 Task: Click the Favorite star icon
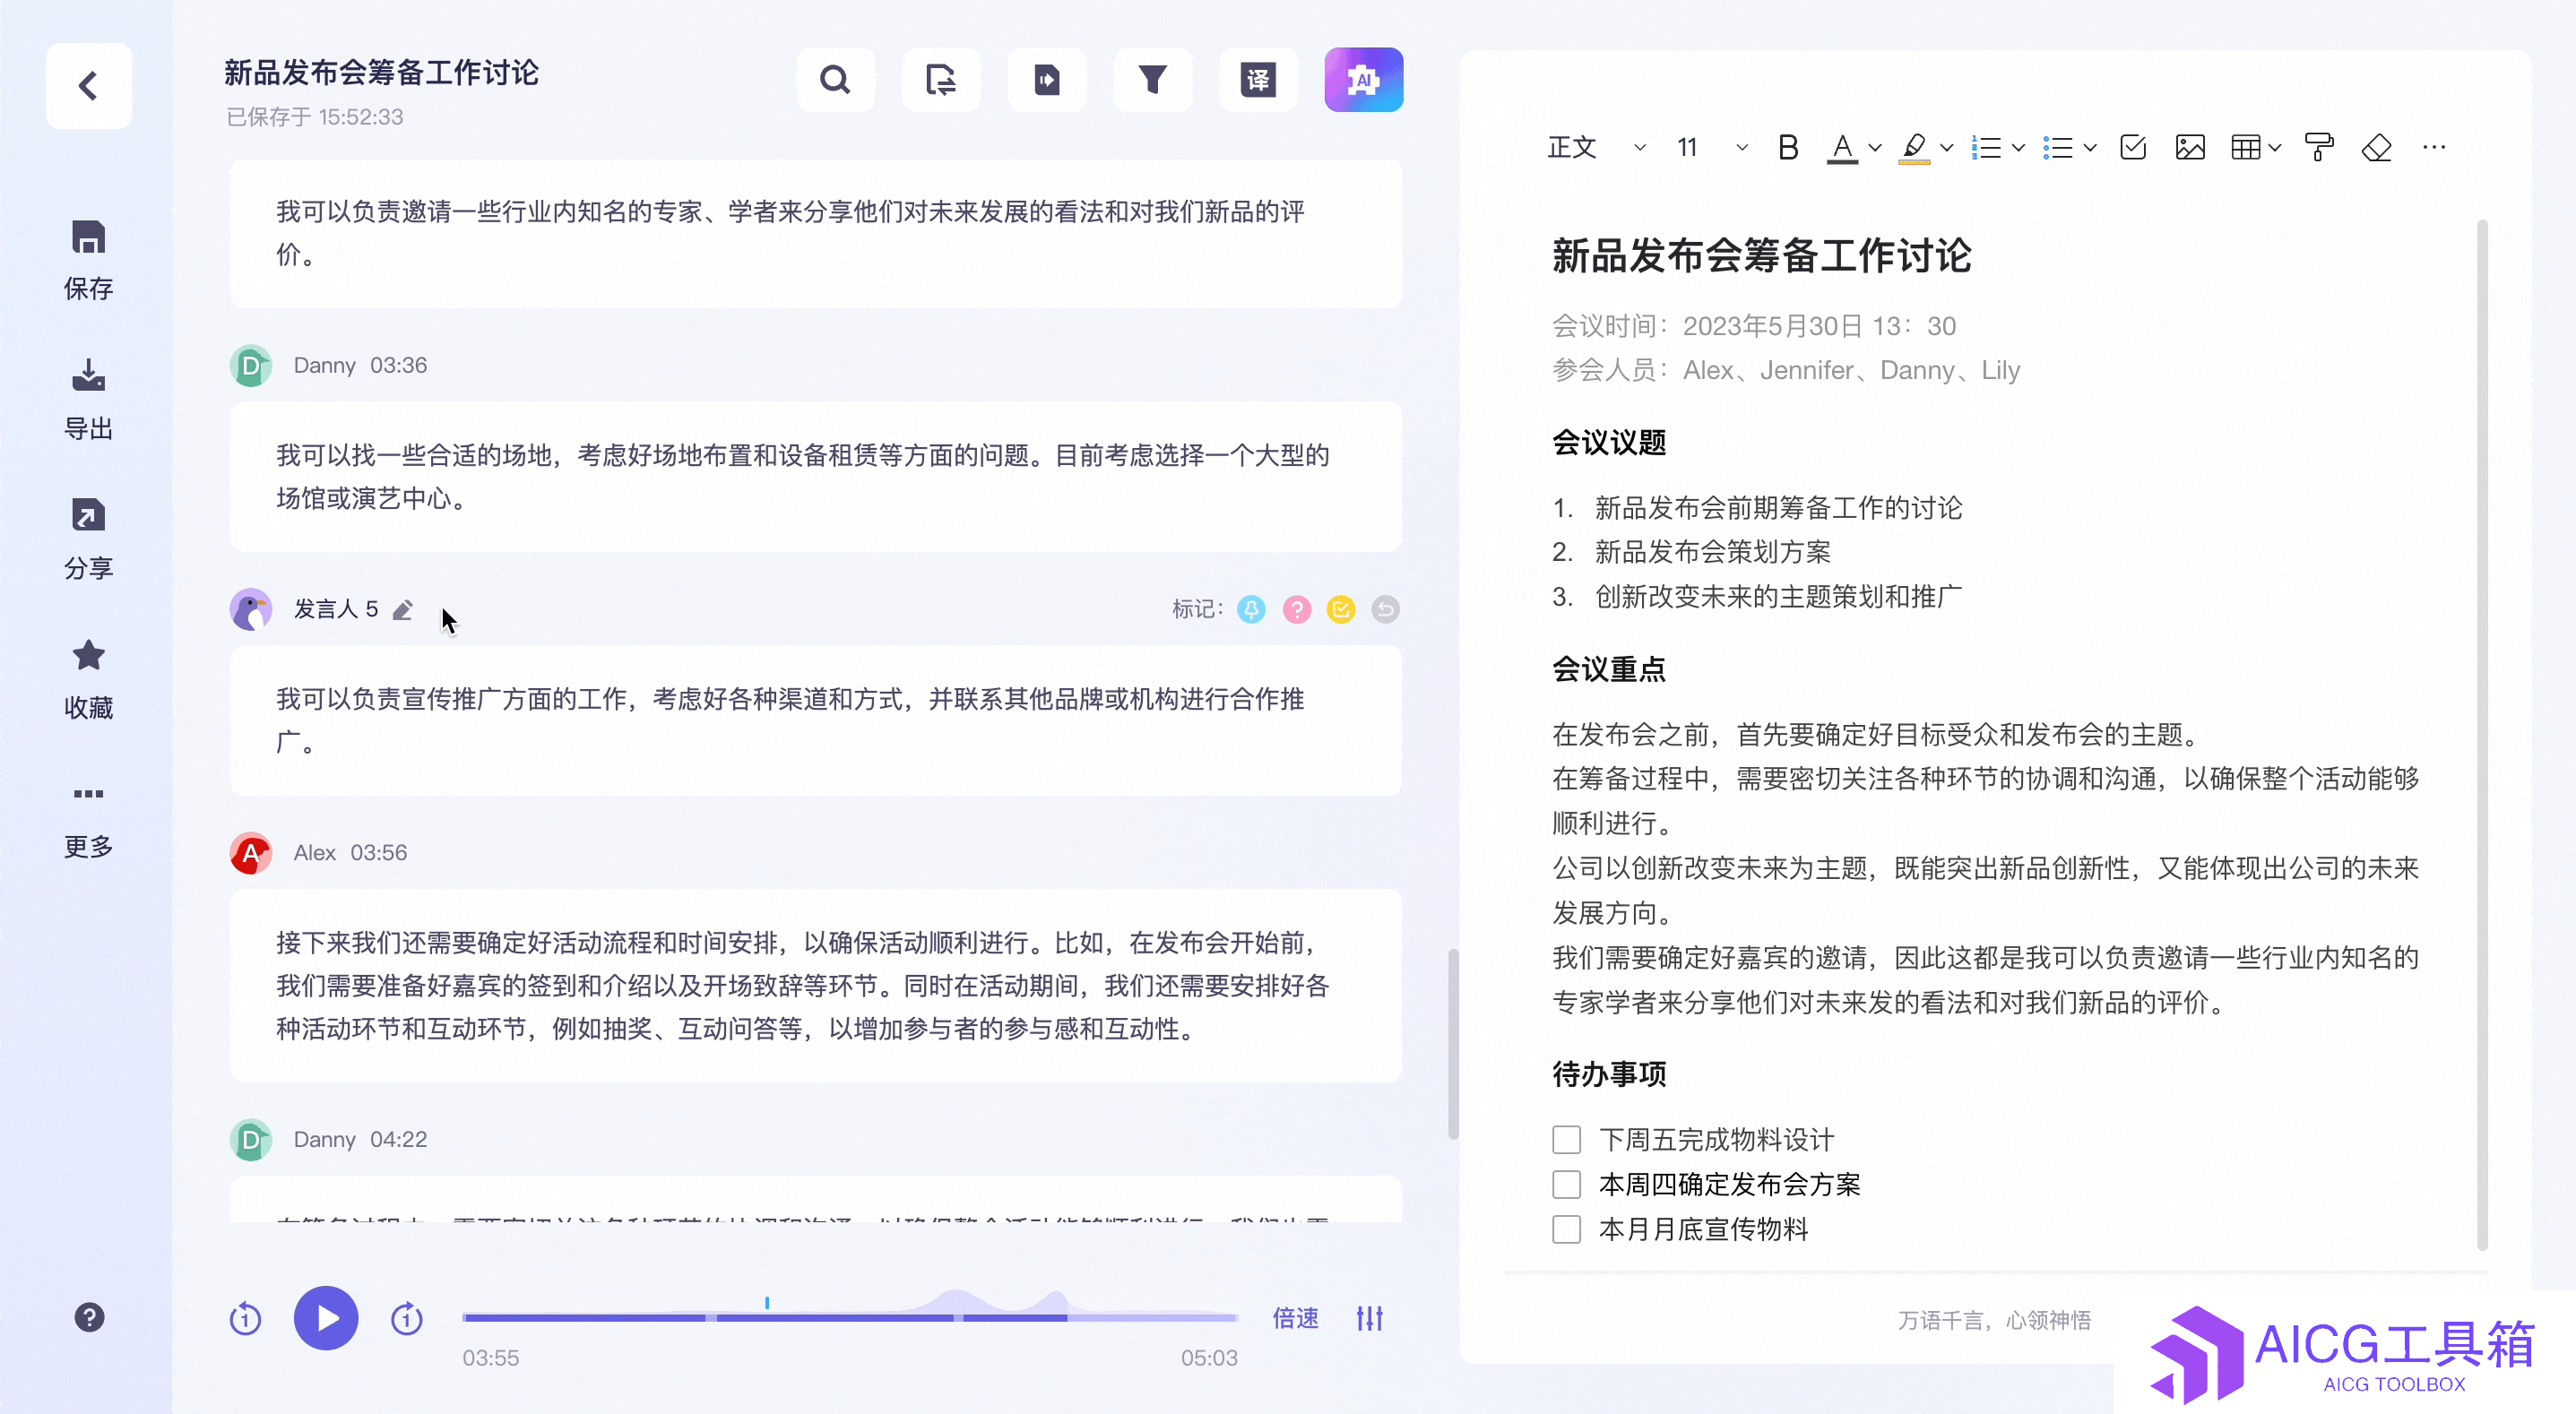pos(88,656)
